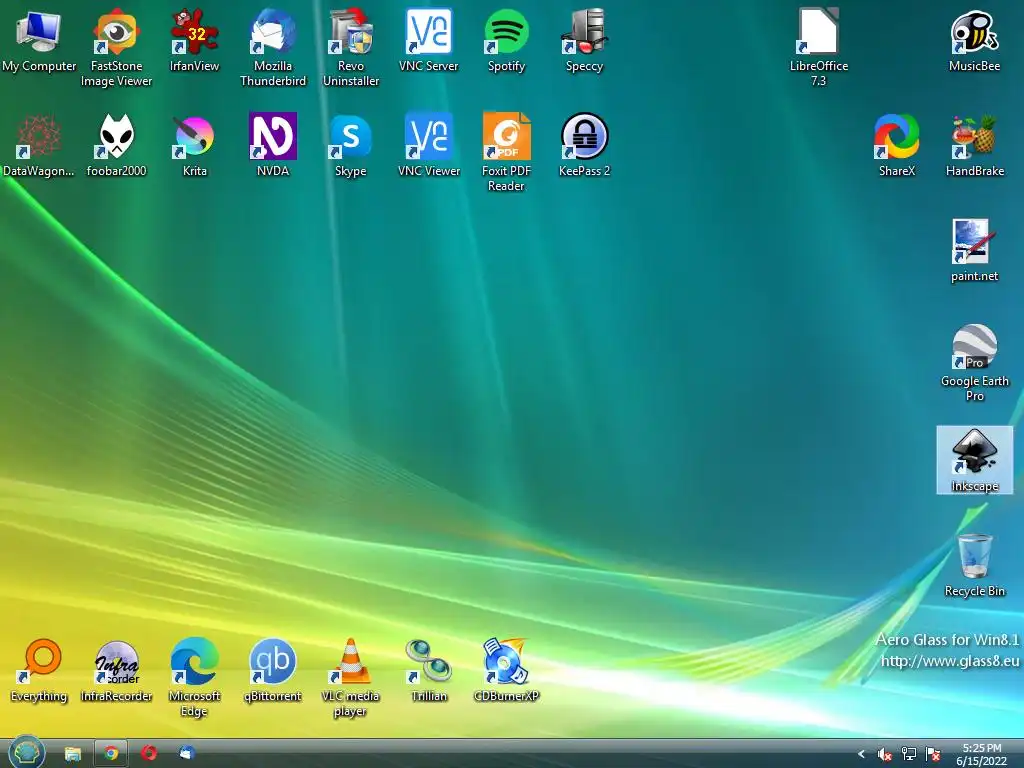Screen dimensions: 1024x768
Task: Click the highlighted Inkscape icon
Action: point(974,460)
